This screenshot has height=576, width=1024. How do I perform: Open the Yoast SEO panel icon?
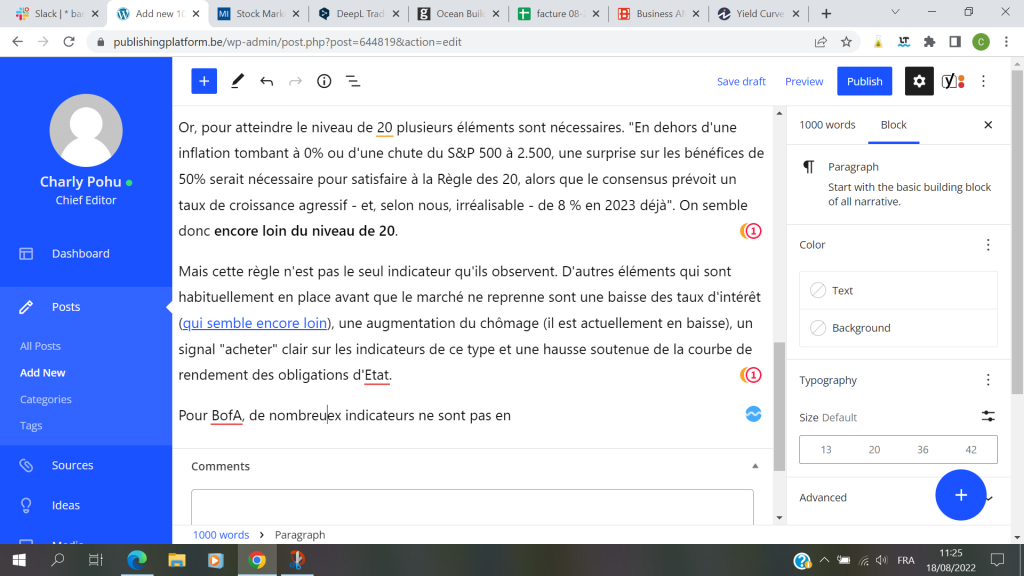(953, 81)
